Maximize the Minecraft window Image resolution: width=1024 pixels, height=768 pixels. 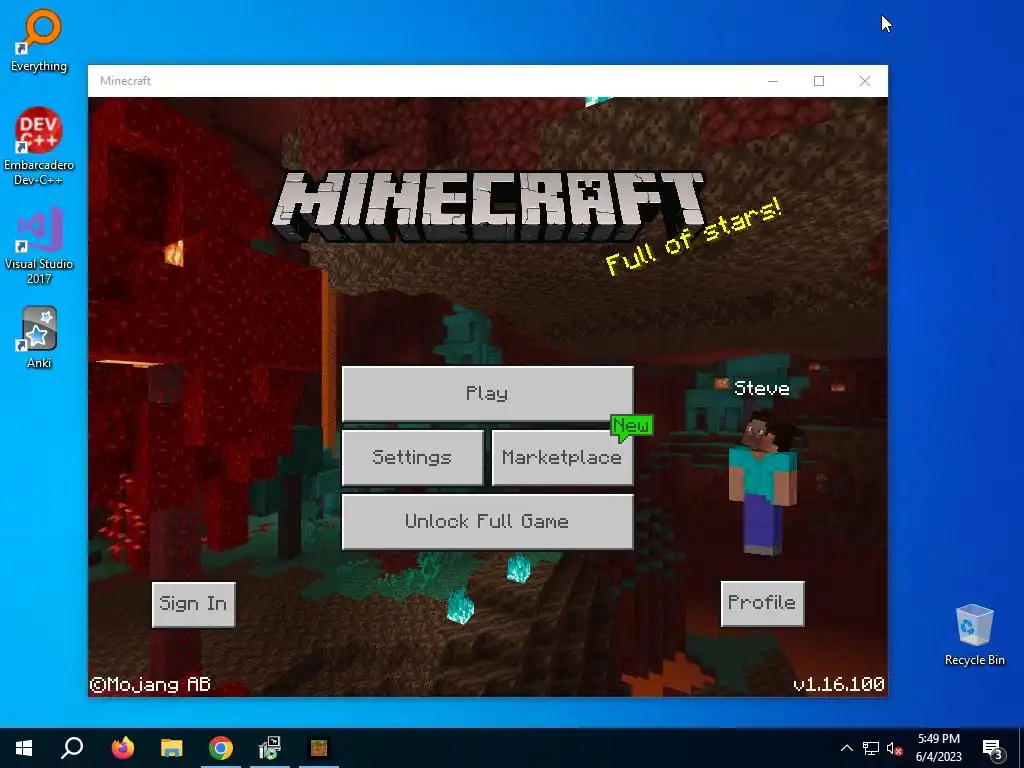point(819,81)
